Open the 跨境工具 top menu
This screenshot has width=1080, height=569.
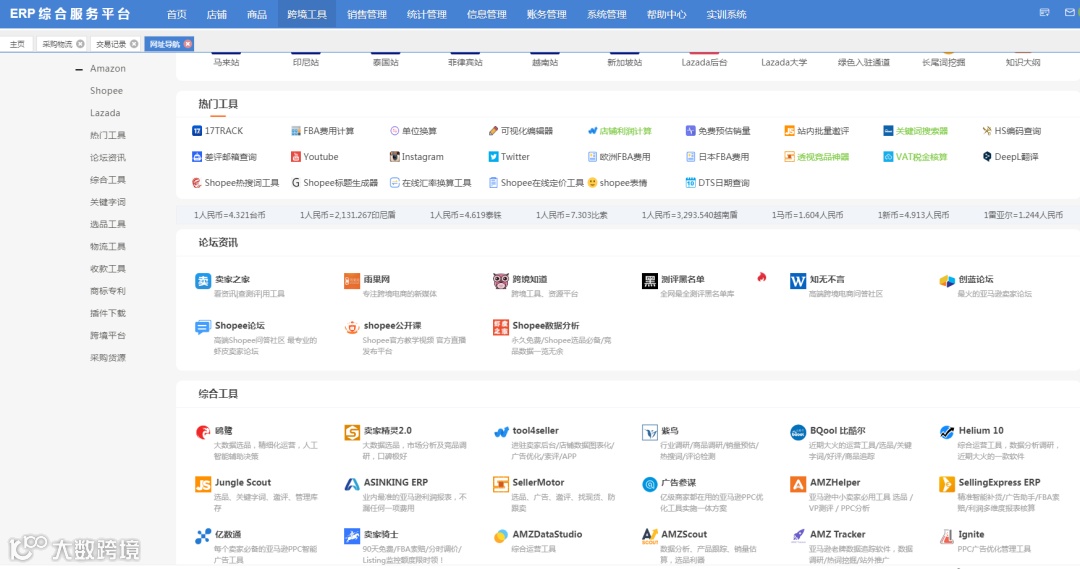click(307, 14)
